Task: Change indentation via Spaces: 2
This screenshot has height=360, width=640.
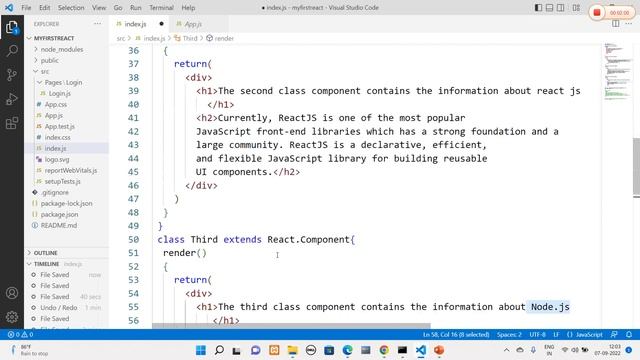Action: tap(509, 334)
